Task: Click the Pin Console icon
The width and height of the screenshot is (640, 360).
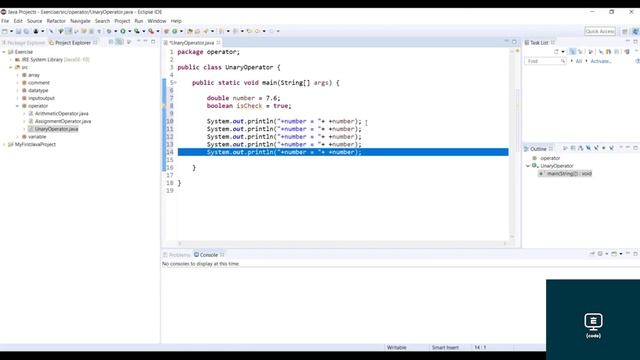Action: pyautogui.click(x=592, y=253)
